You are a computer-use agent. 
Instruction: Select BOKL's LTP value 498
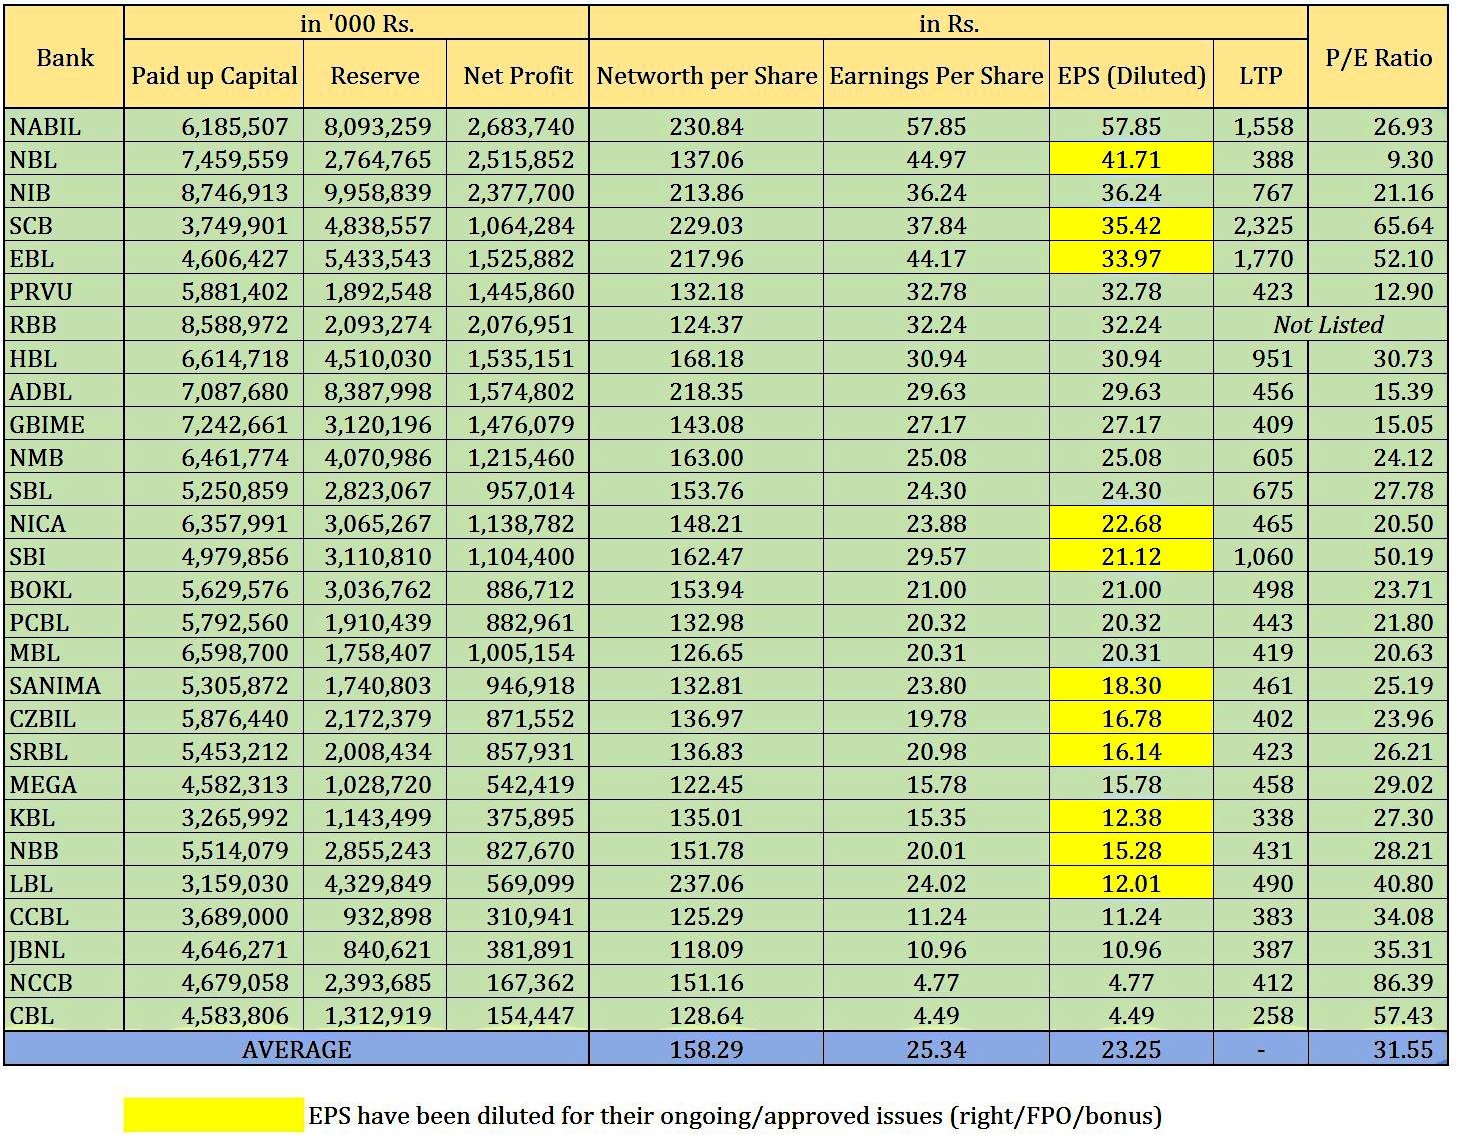(x=1260, y=588)
